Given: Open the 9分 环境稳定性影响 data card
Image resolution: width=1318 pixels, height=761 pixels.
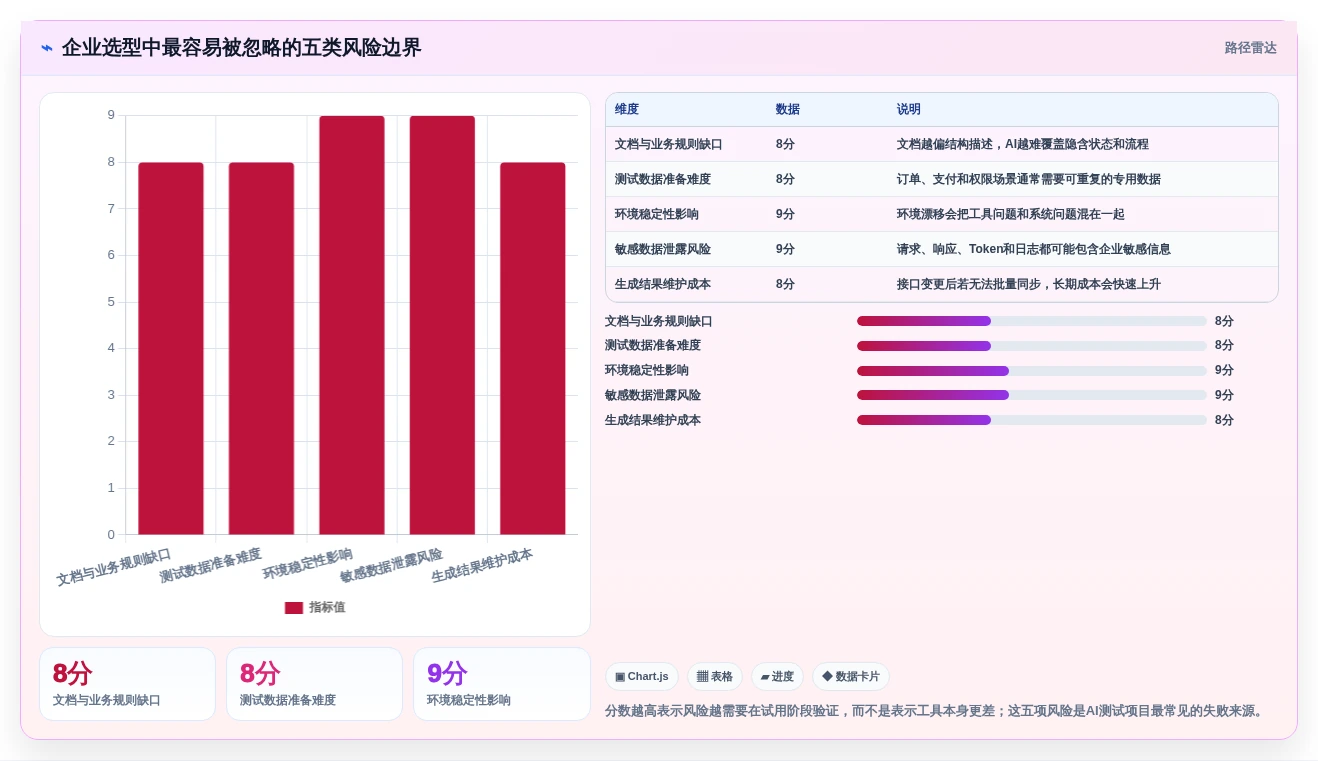Looking at the screenshot, I should click(x=502, y=684).
